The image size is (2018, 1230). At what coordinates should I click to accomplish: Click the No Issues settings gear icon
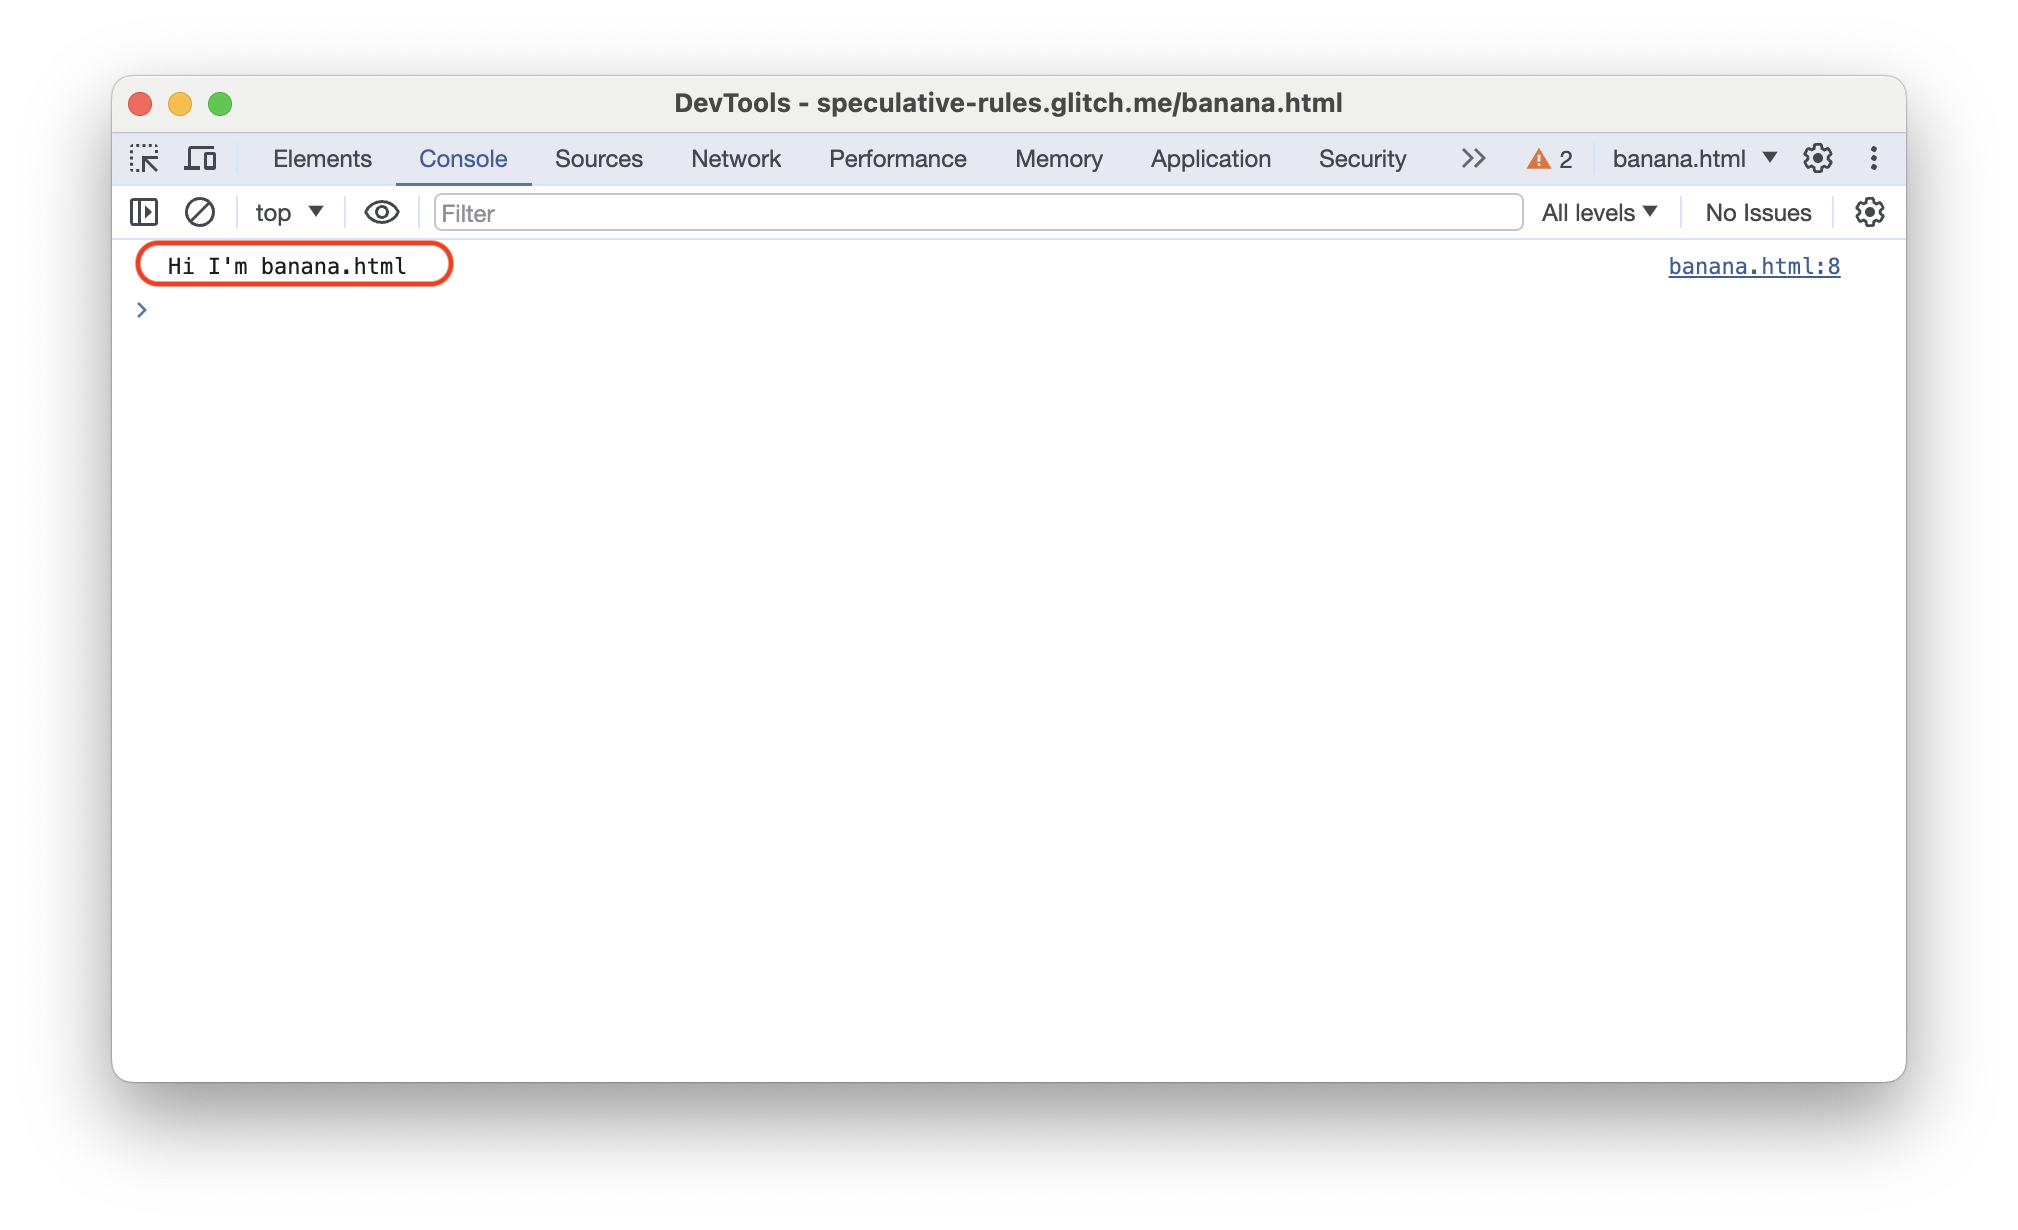point(1870,213)
